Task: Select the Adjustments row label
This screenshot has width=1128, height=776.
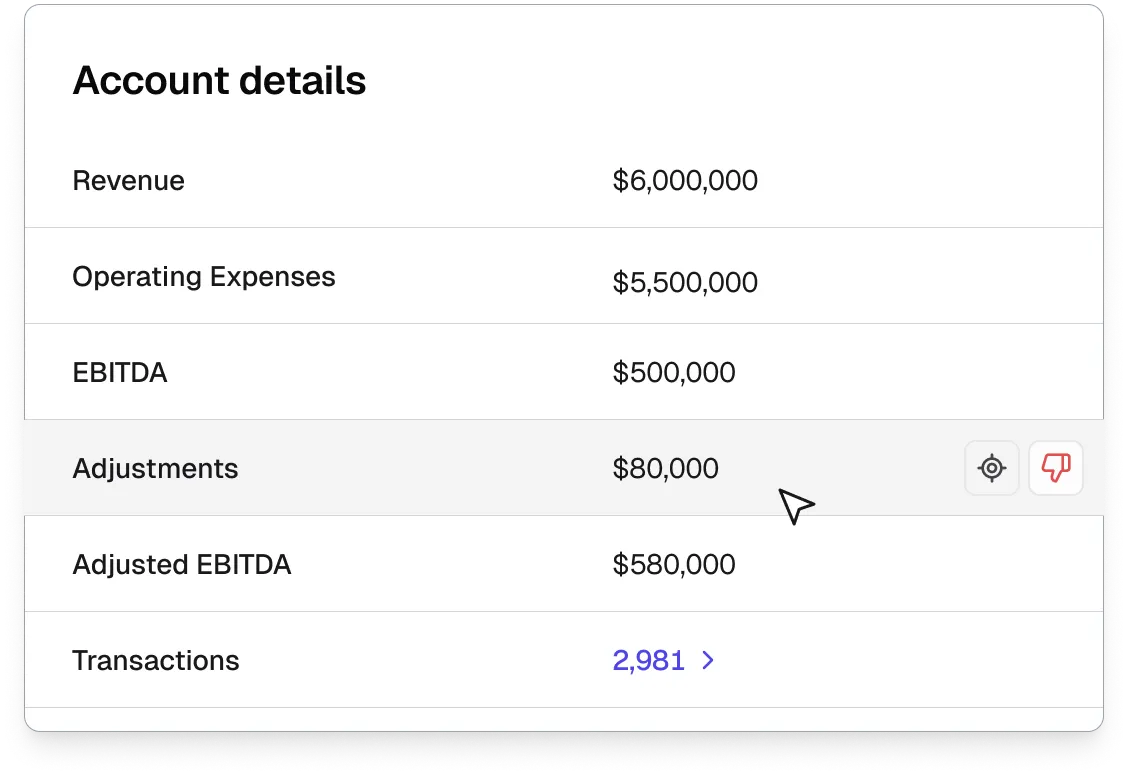Action: (155, 468)
